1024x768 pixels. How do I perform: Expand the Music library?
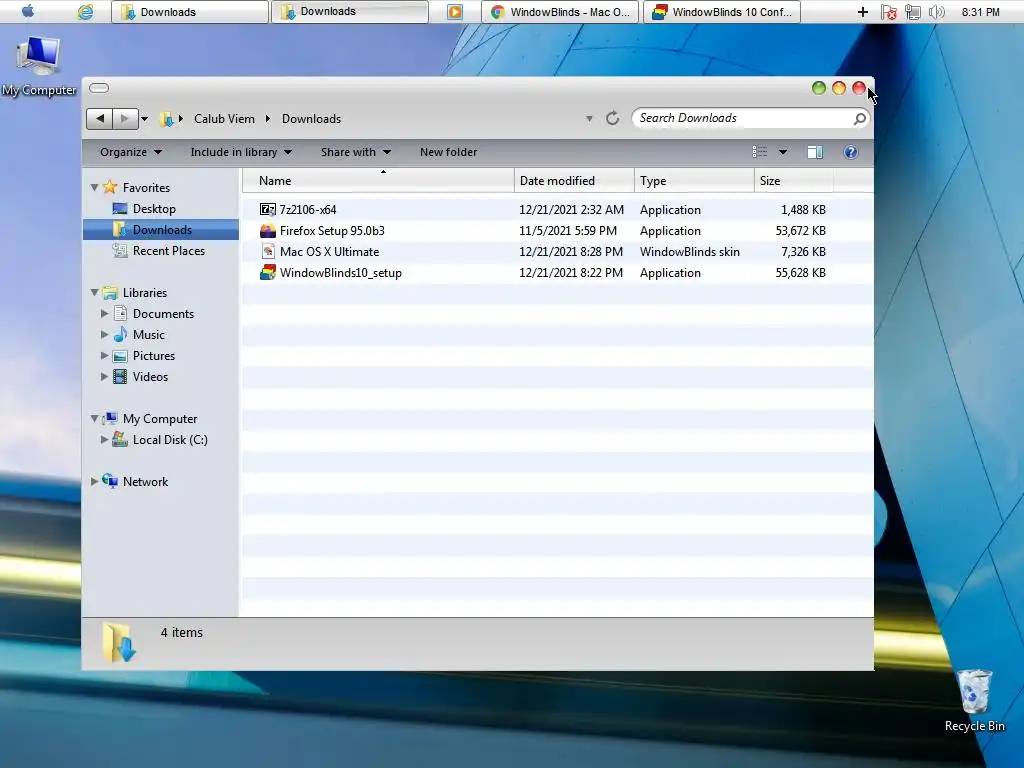point(104,334)
